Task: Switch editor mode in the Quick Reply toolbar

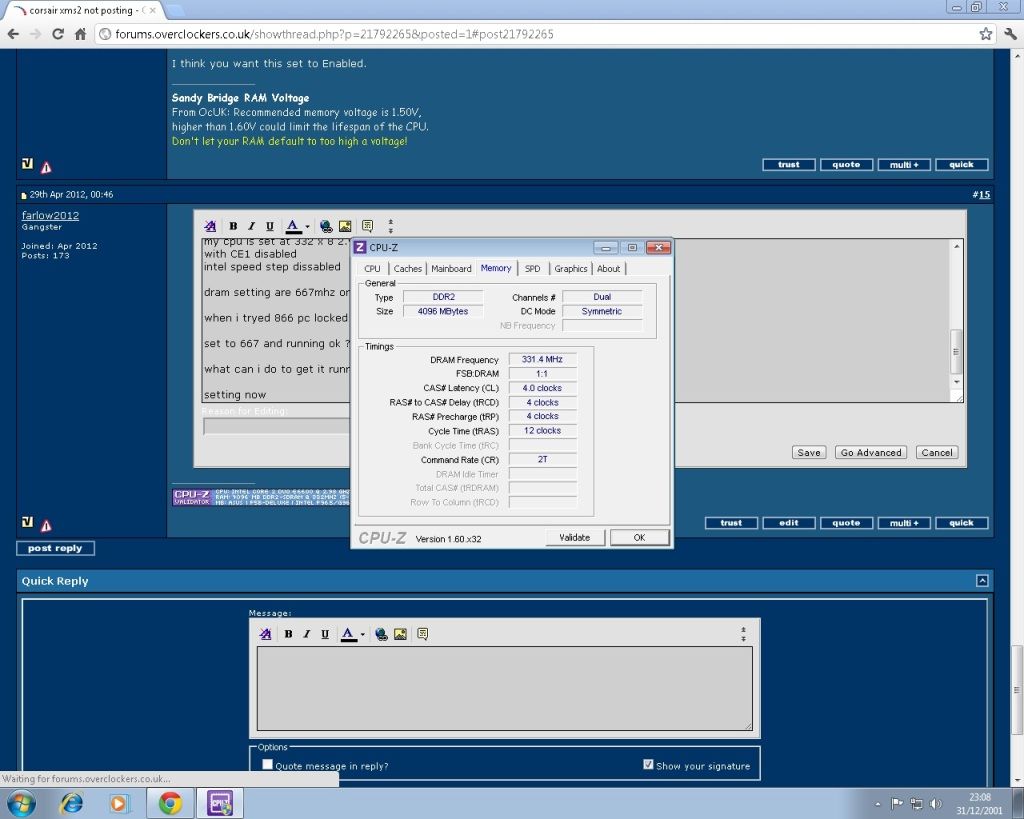Action: [265, 634]
